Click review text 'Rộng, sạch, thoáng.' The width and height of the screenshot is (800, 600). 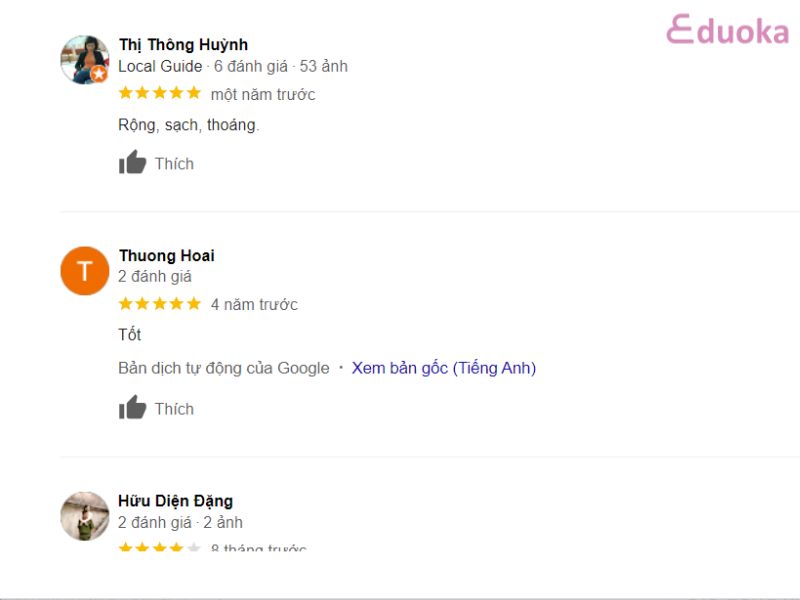click(188, 125)
